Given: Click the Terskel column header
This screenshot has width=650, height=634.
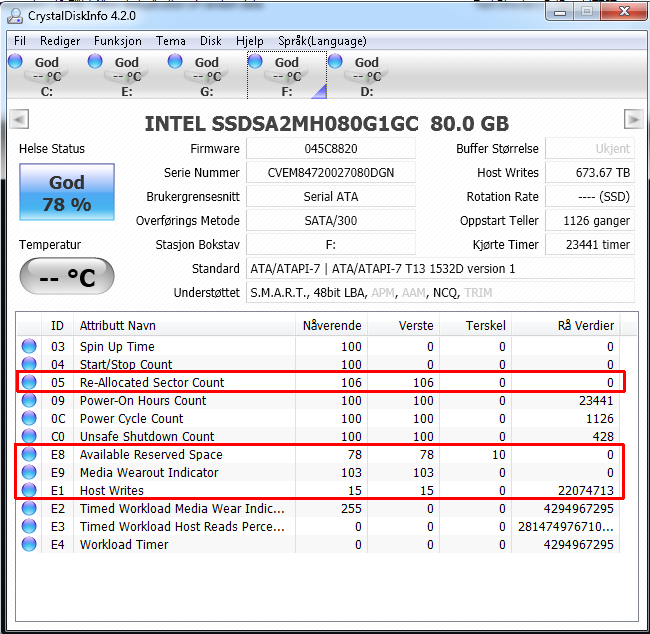Looking at the screenshot, I should pos(475,326).
